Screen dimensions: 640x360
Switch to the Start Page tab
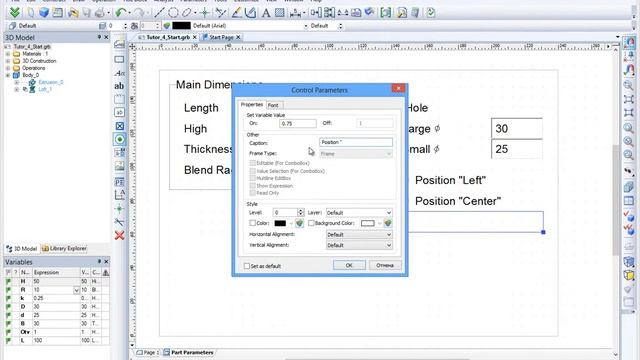click(x=221, y=37)
